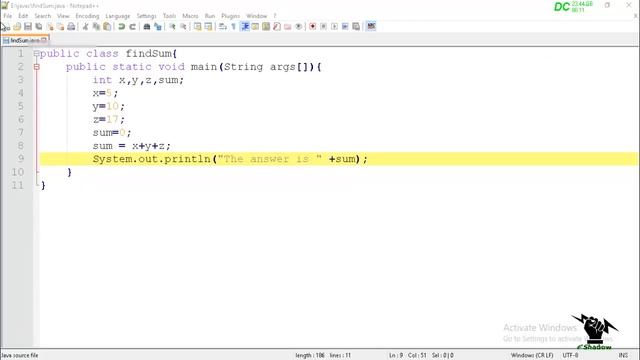This screenshot has width=640, height=360.
Task: Click the Zoom In toolbar icon
Action: point(172,27)
